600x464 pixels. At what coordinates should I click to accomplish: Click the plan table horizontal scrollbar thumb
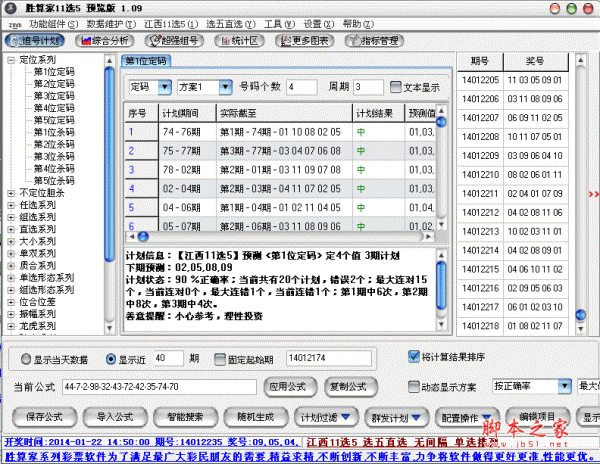tap(143, 237)
